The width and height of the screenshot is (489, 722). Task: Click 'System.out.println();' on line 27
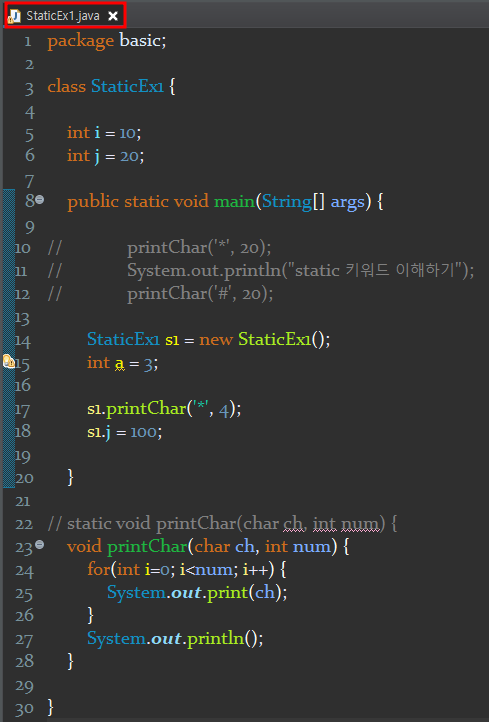[x=175, y=638]
